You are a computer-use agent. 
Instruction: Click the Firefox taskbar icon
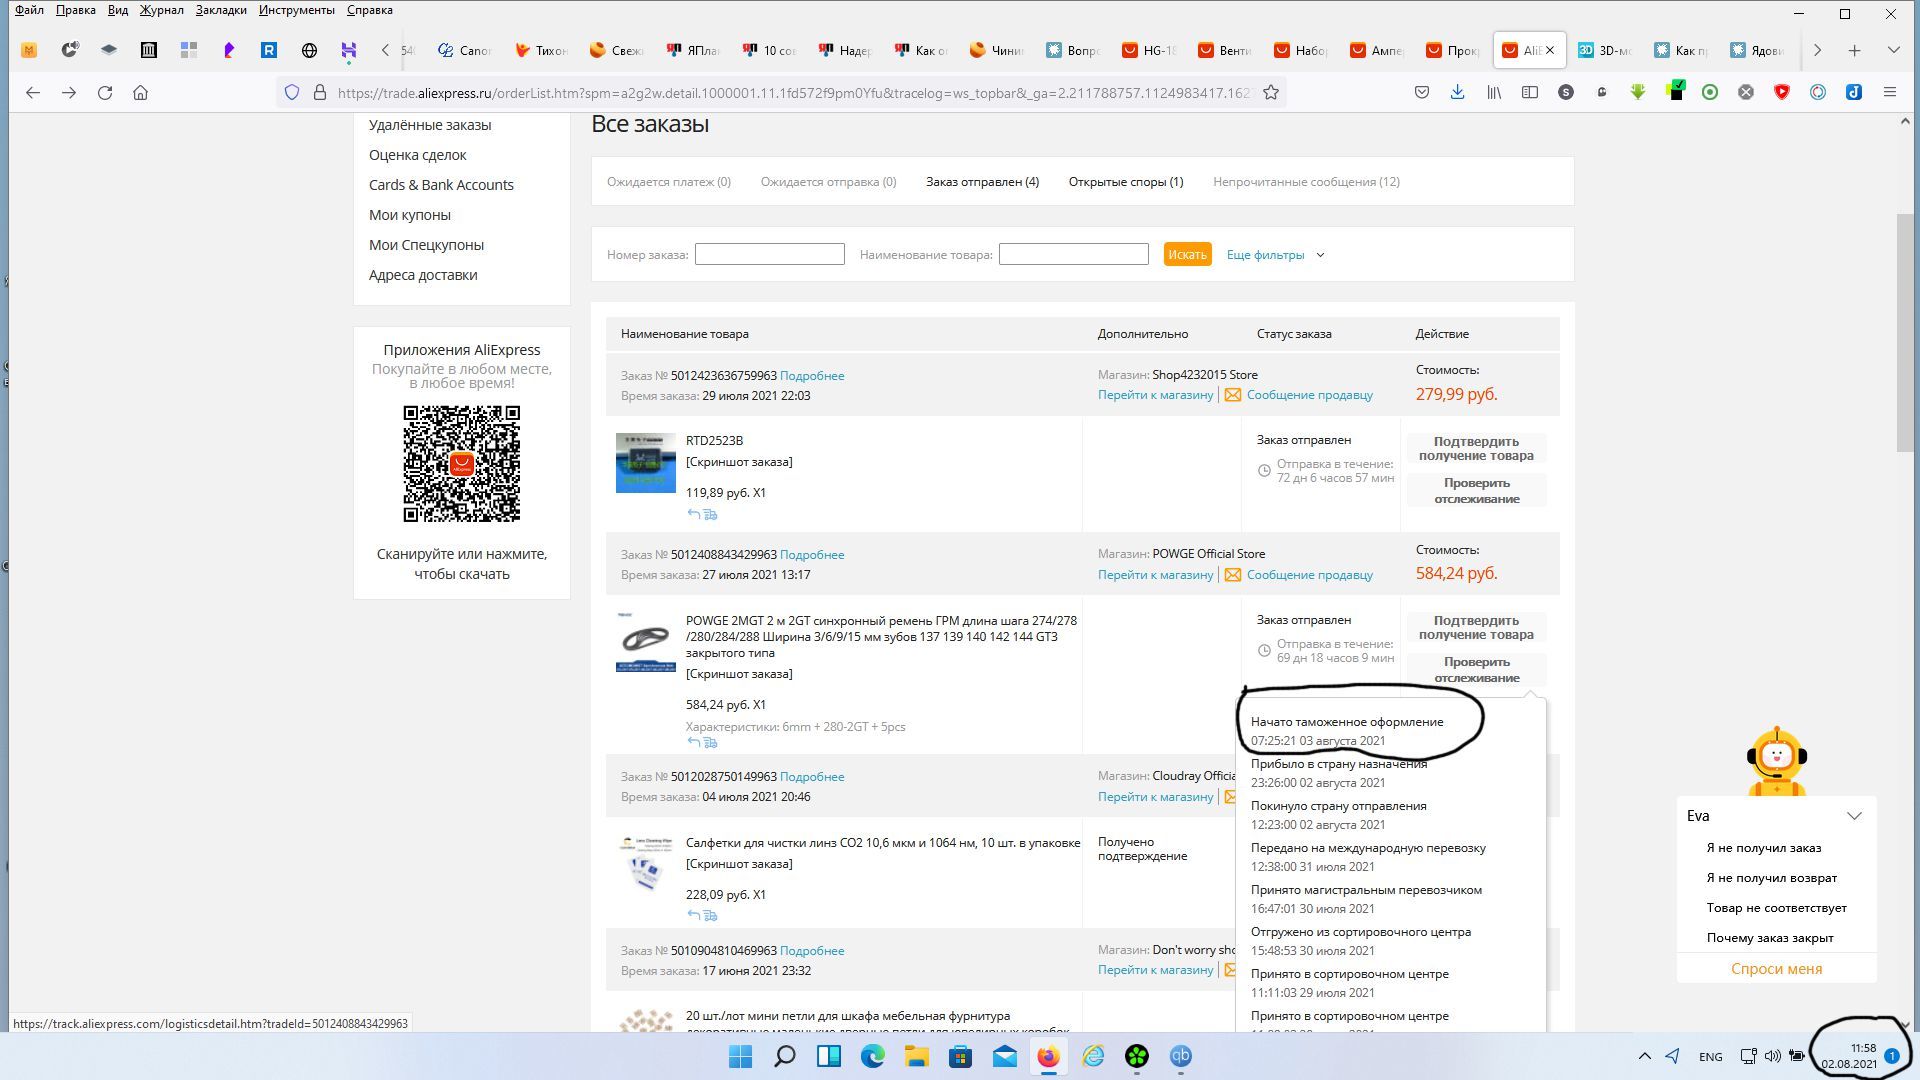coord(1048,1056)
